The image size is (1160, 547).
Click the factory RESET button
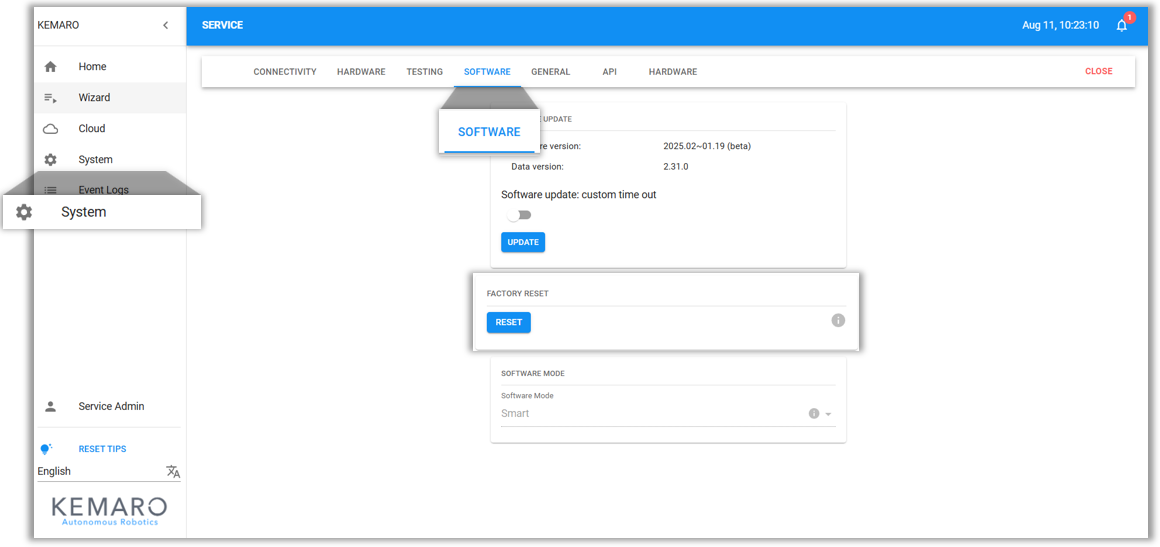pos(508,323)
